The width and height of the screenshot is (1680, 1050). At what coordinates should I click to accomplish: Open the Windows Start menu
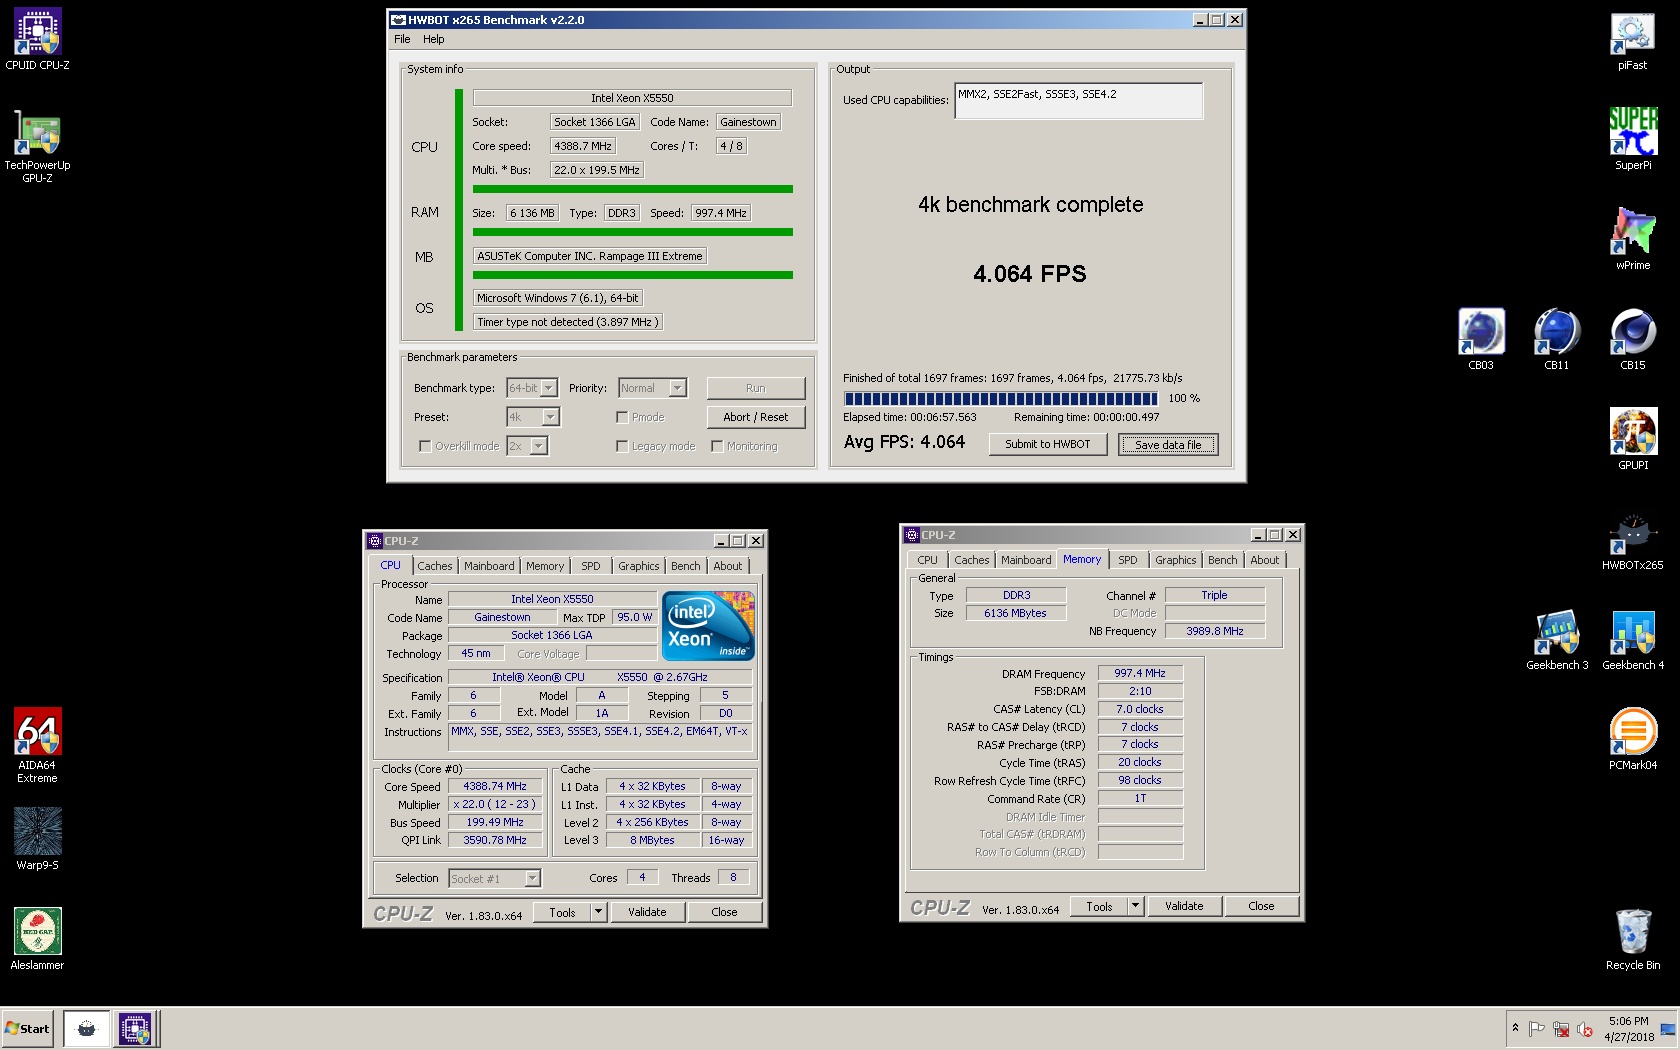point(27,1028)
